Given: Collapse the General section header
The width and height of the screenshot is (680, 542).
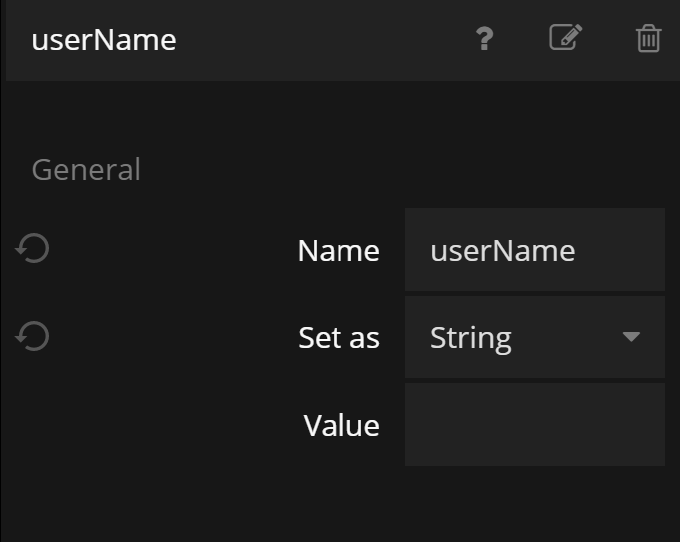Looking at the screenshot, I should coord(86,170).
